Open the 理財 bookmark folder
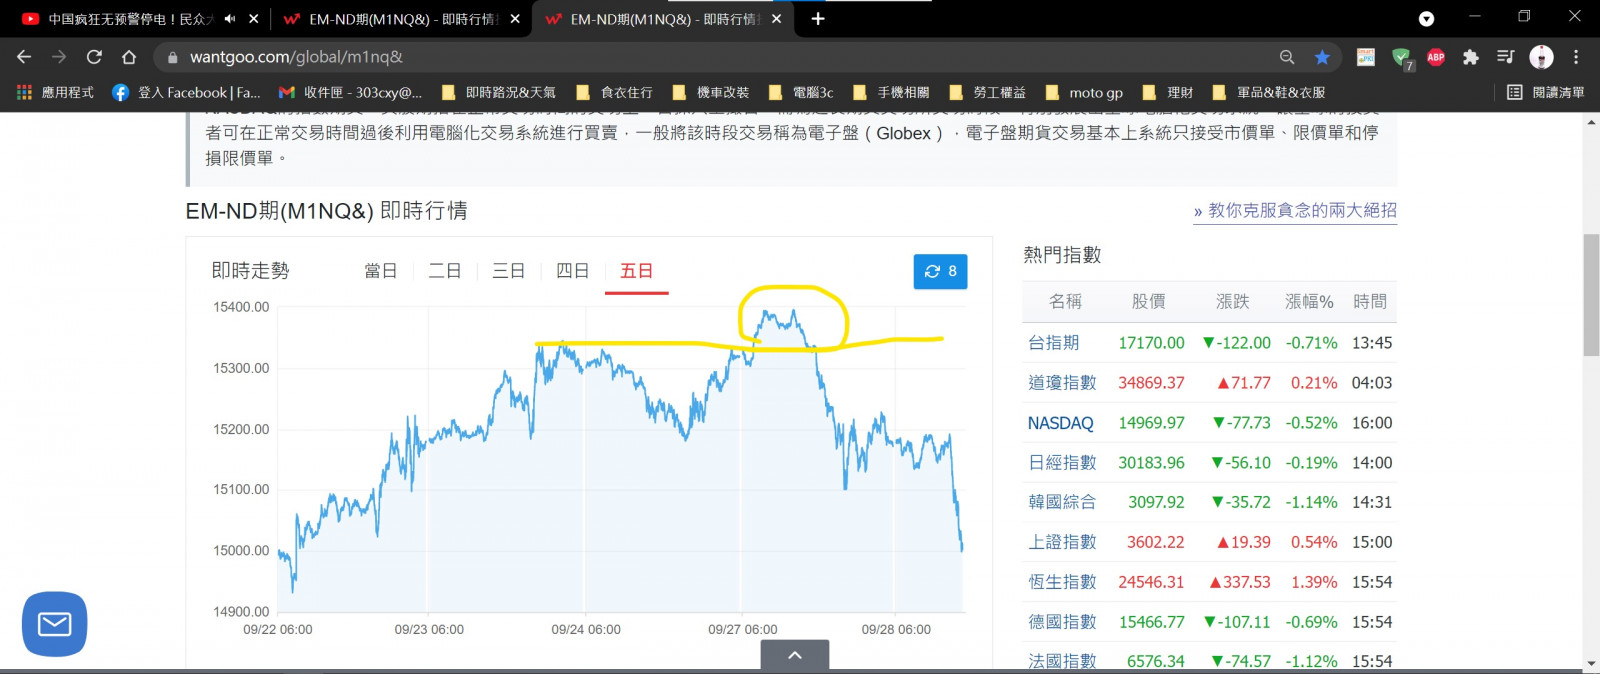 pyautogui.click(x=1168, y=92)
